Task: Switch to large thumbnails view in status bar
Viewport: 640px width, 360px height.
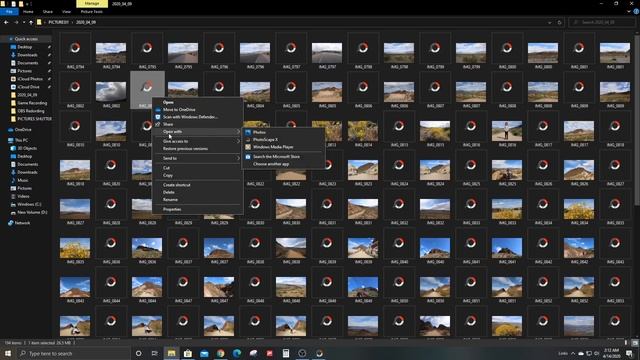Action: pyautogui.click(x=635, y=343)
